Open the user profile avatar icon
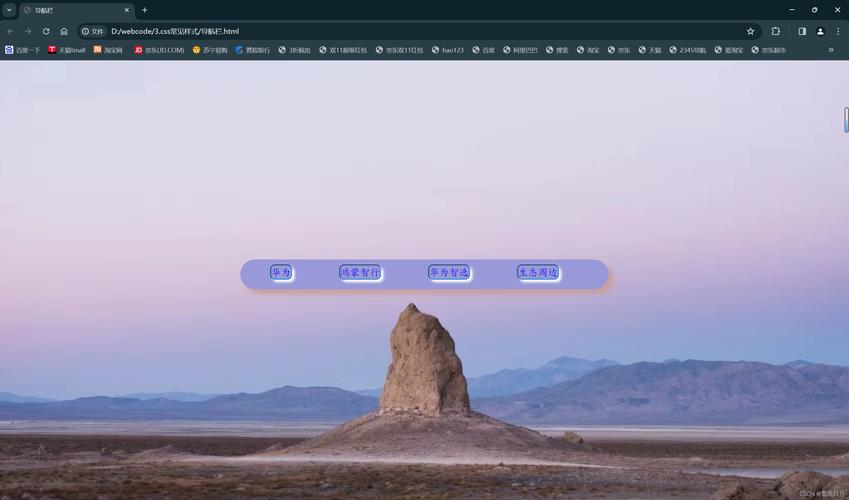Viewport: 849px width, 500px height. pyautogui.click(x=820, y=31)
